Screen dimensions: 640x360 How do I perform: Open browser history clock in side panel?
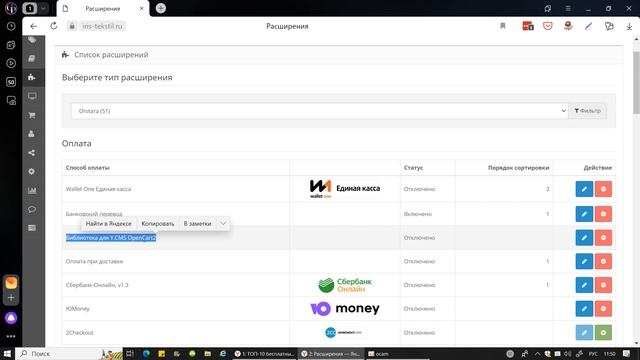[x=11, y=26]
